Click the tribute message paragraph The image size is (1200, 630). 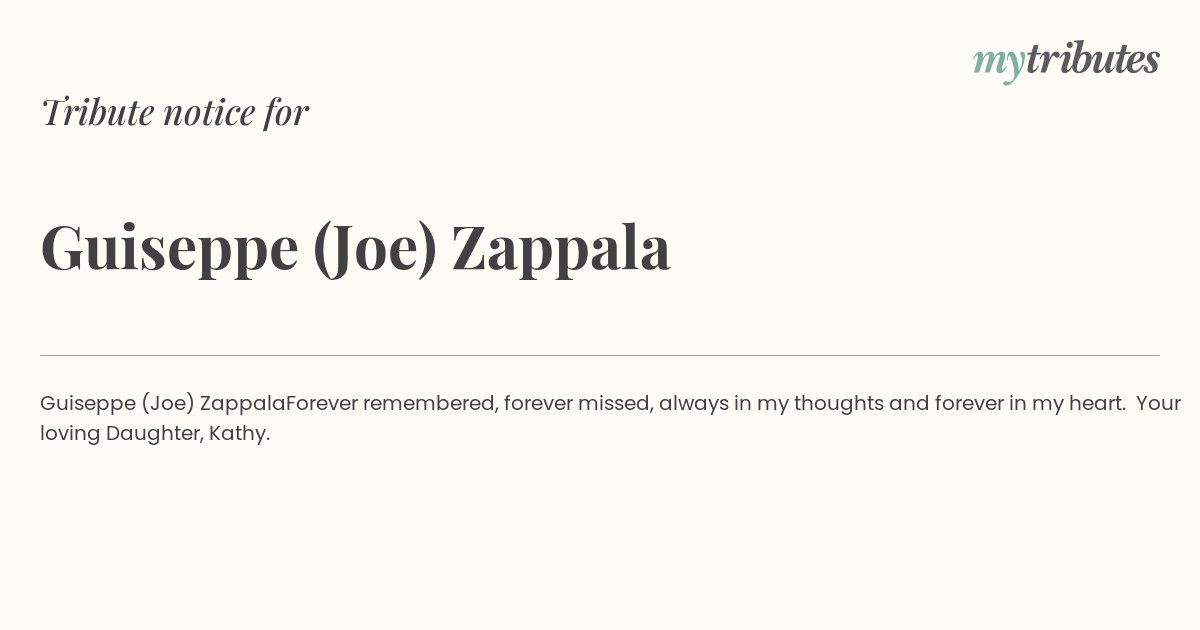pos(610,418)
